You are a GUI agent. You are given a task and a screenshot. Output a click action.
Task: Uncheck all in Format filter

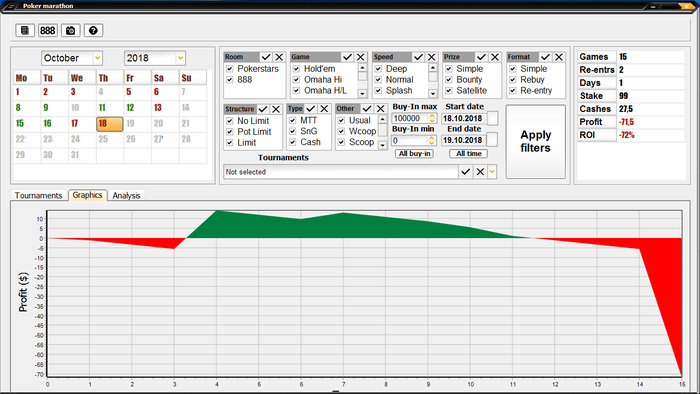point(559,57)
